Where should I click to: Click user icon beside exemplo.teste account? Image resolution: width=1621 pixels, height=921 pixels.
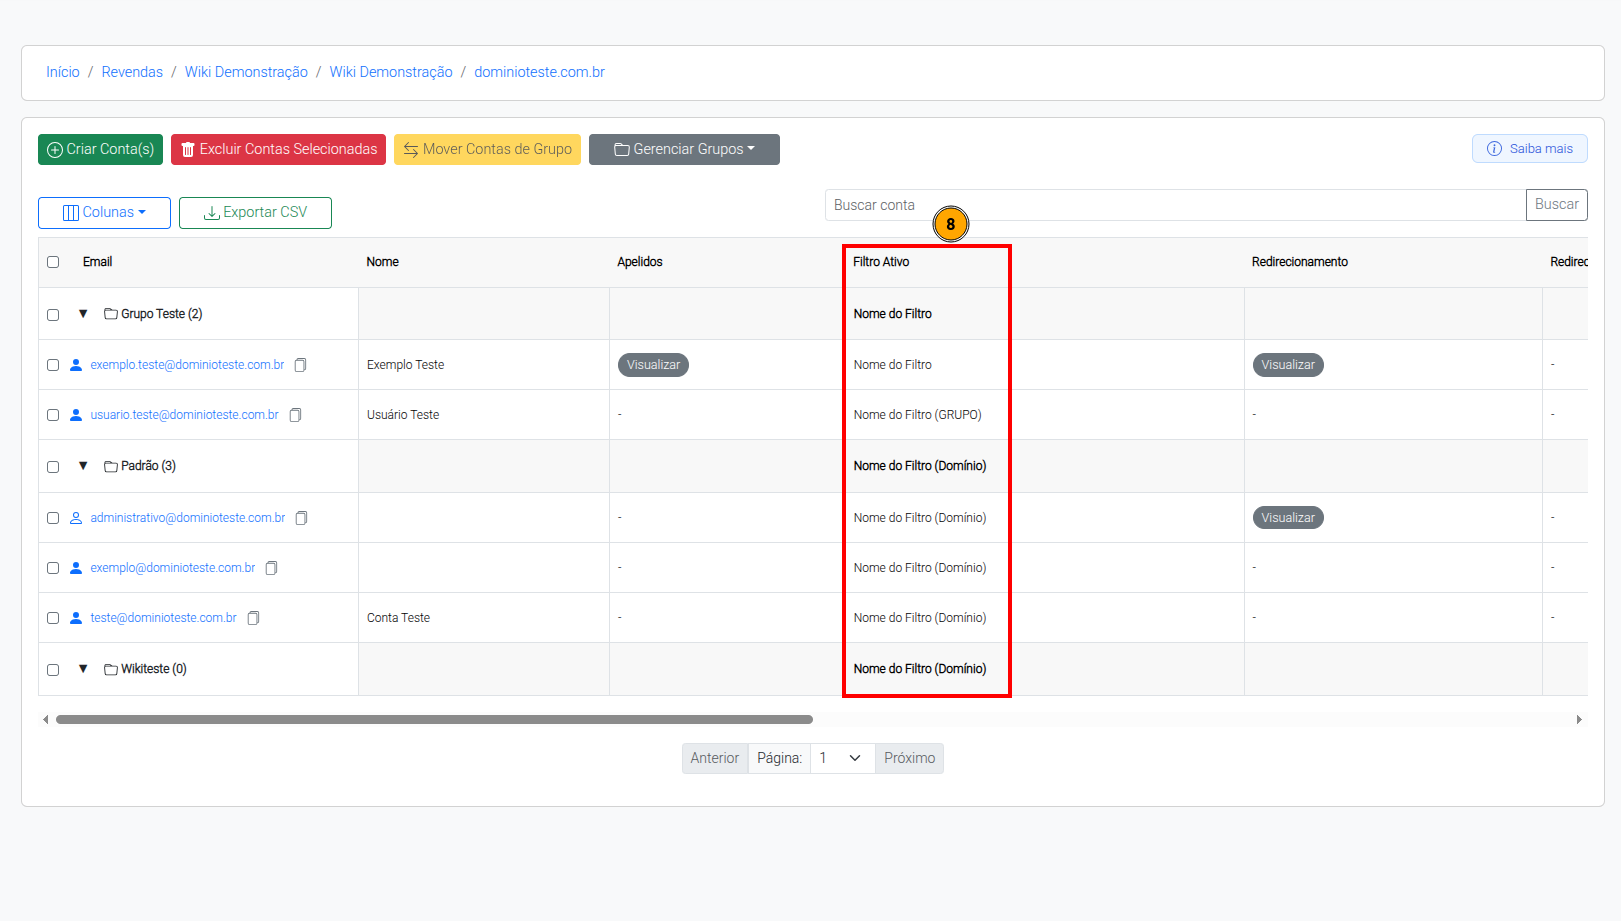click(x=76, y=365)
